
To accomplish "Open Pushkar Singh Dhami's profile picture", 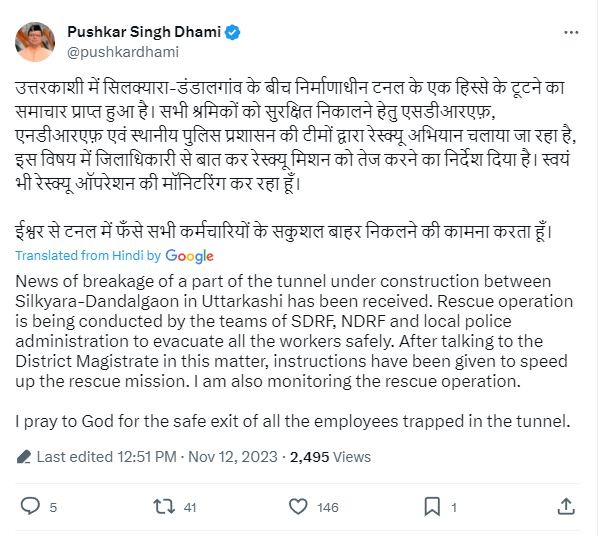I will pos(35,40).
